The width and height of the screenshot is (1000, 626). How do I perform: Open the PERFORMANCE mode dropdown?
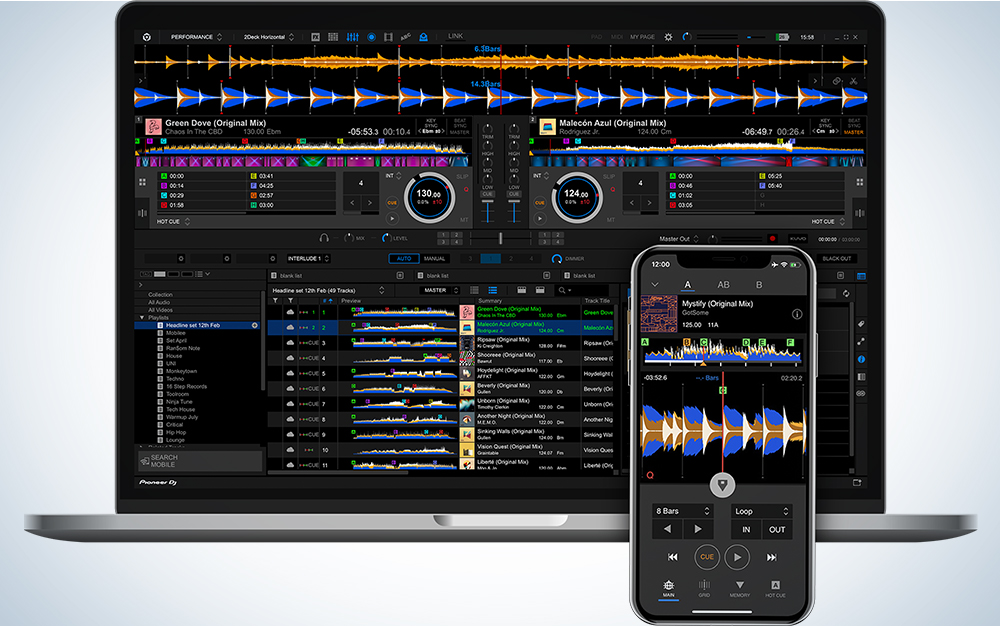pos(196,37)
